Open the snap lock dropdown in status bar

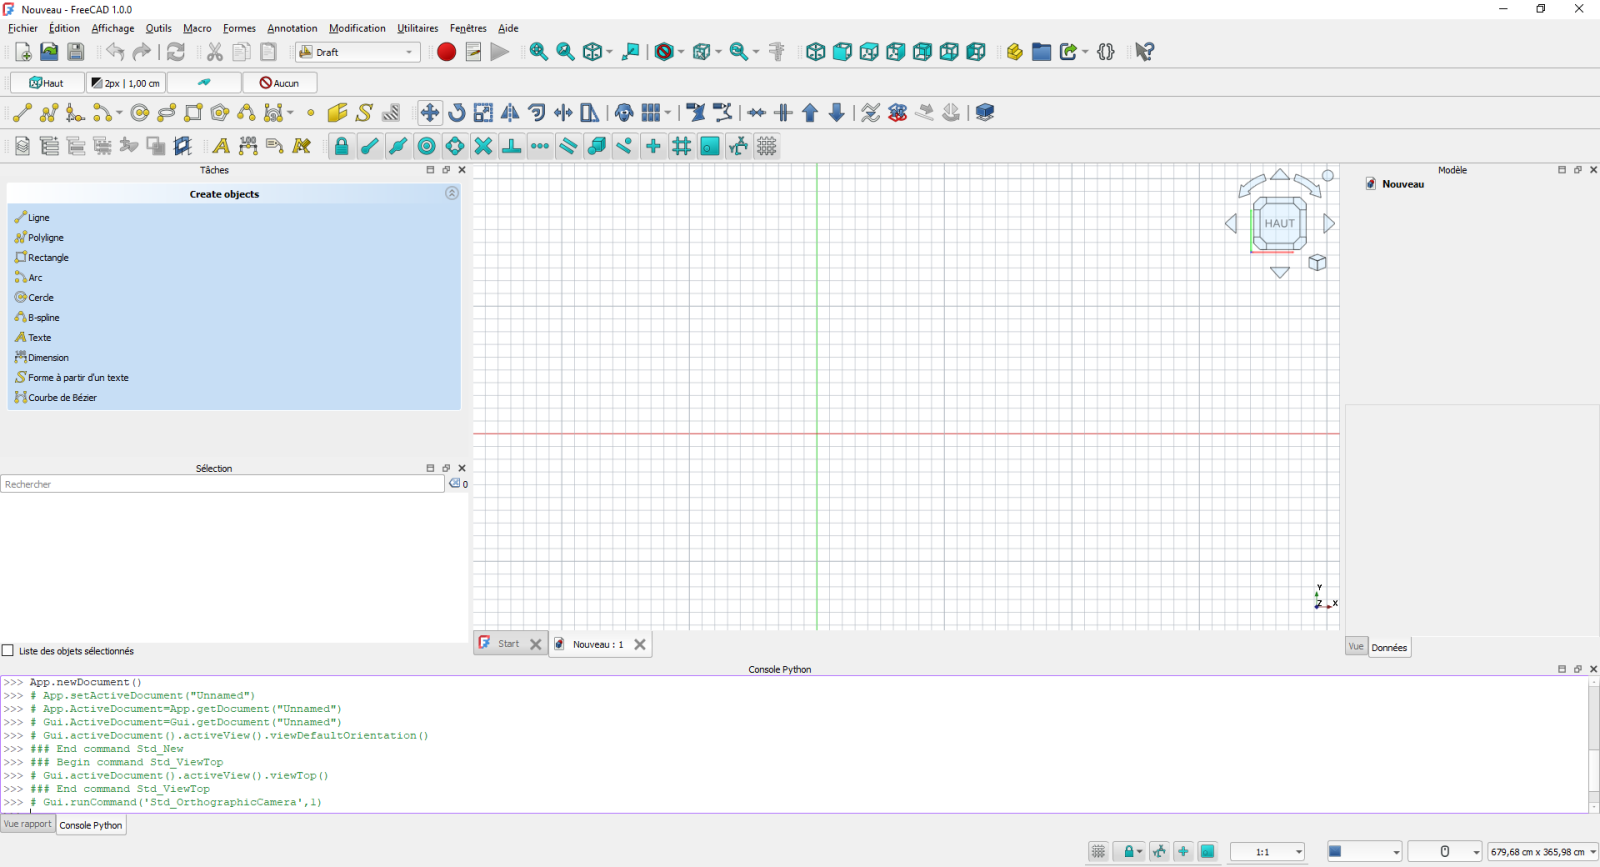click(x=1140, y=852)
